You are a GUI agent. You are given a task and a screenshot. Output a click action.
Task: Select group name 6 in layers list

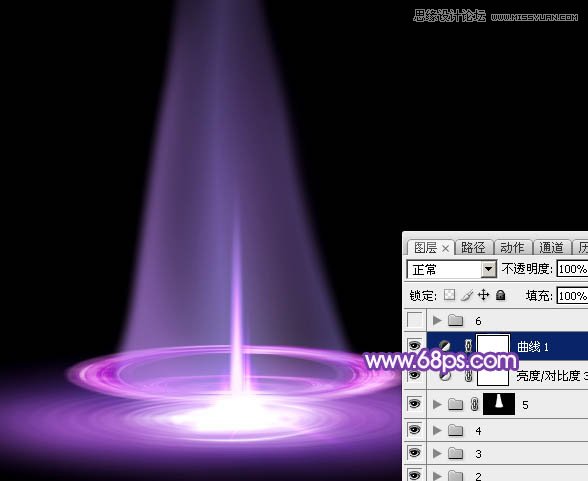pyautogui.click(x=478, y=321)
